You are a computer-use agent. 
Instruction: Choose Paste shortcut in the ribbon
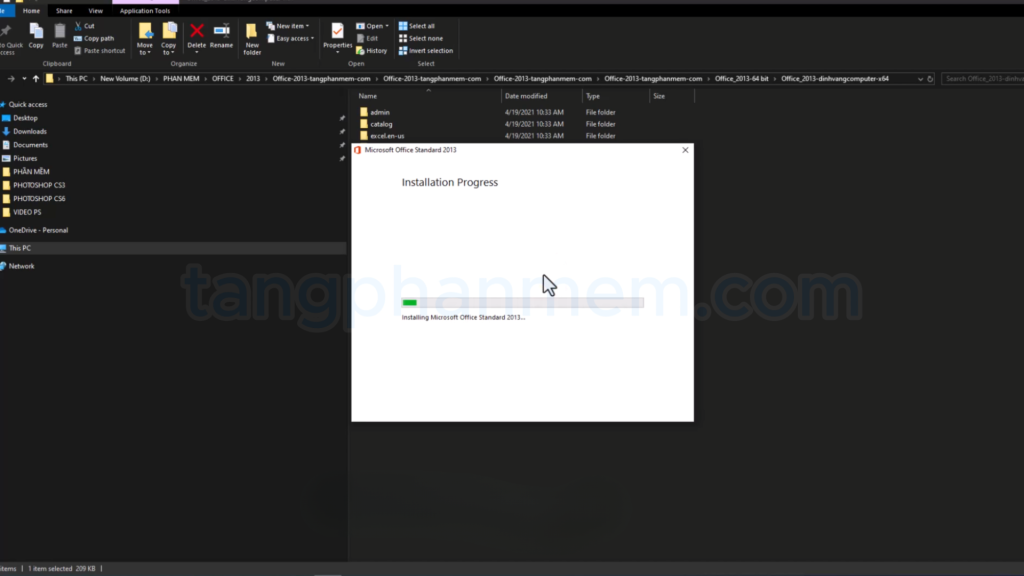click(99, 50)
